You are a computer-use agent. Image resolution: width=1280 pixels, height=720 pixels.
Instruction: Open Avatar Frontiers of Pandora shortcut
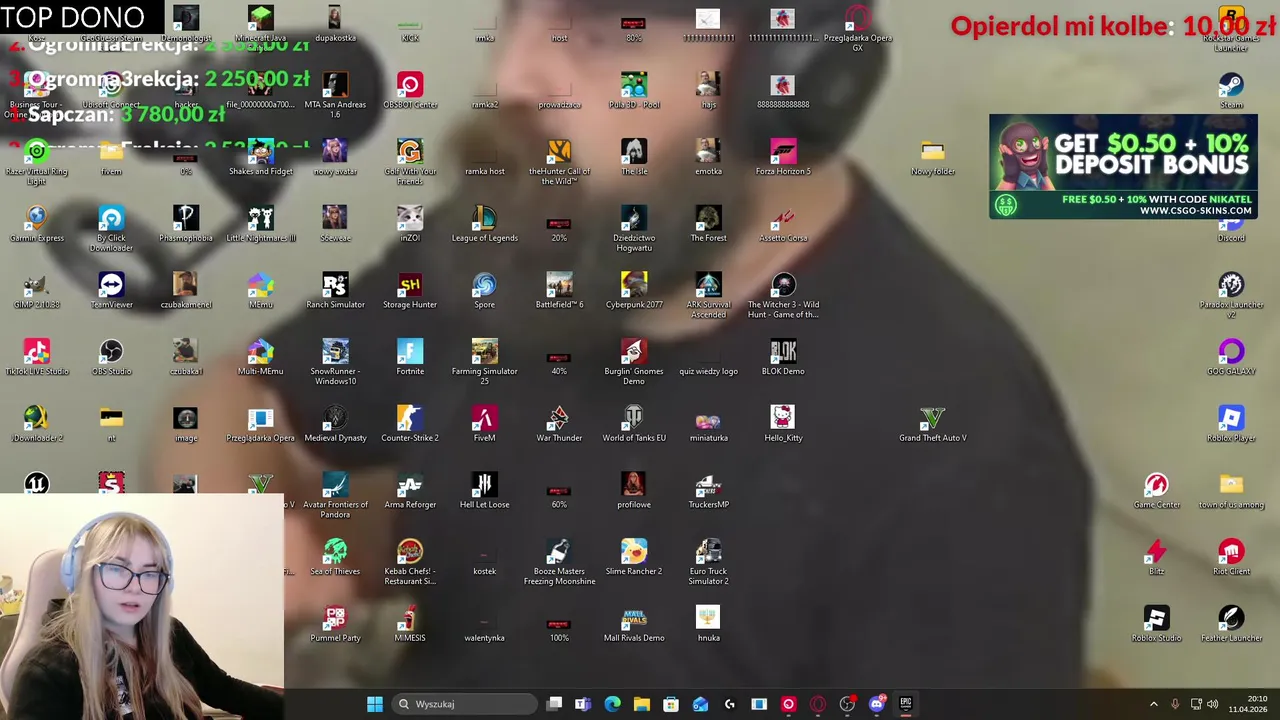[335, 495]
